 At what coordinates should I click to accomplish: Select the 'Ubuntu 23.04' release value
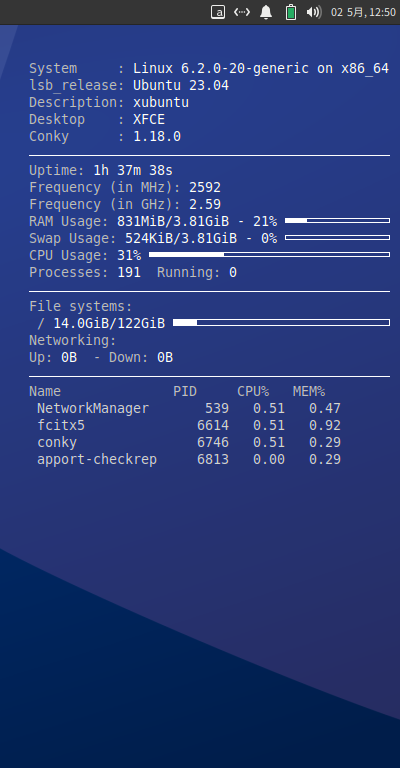tap(181, 86)
